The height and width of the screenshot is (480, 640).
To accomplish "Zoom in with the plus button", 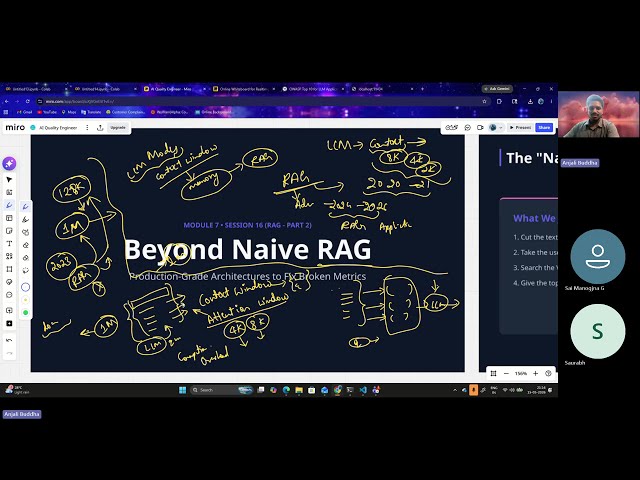I will click(536, 373).
